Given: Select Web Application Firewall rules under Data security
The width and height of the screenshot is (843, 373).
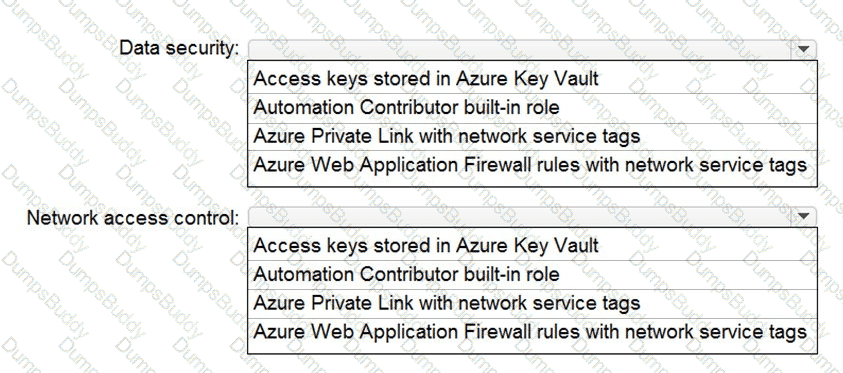Looking at the screenshot, I should click(532, 164).
